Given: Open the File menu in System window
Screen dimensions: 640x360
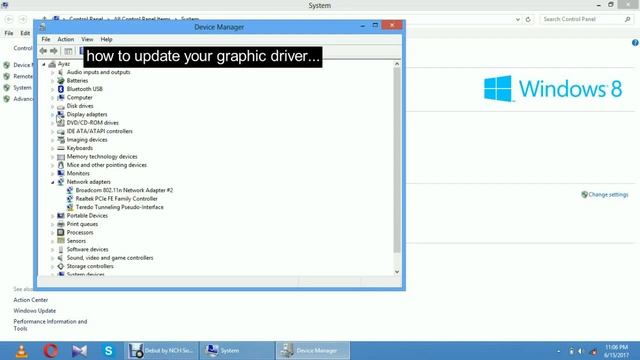Looking at the screenshot, I should pyautogui.click(x=9, y=33).
